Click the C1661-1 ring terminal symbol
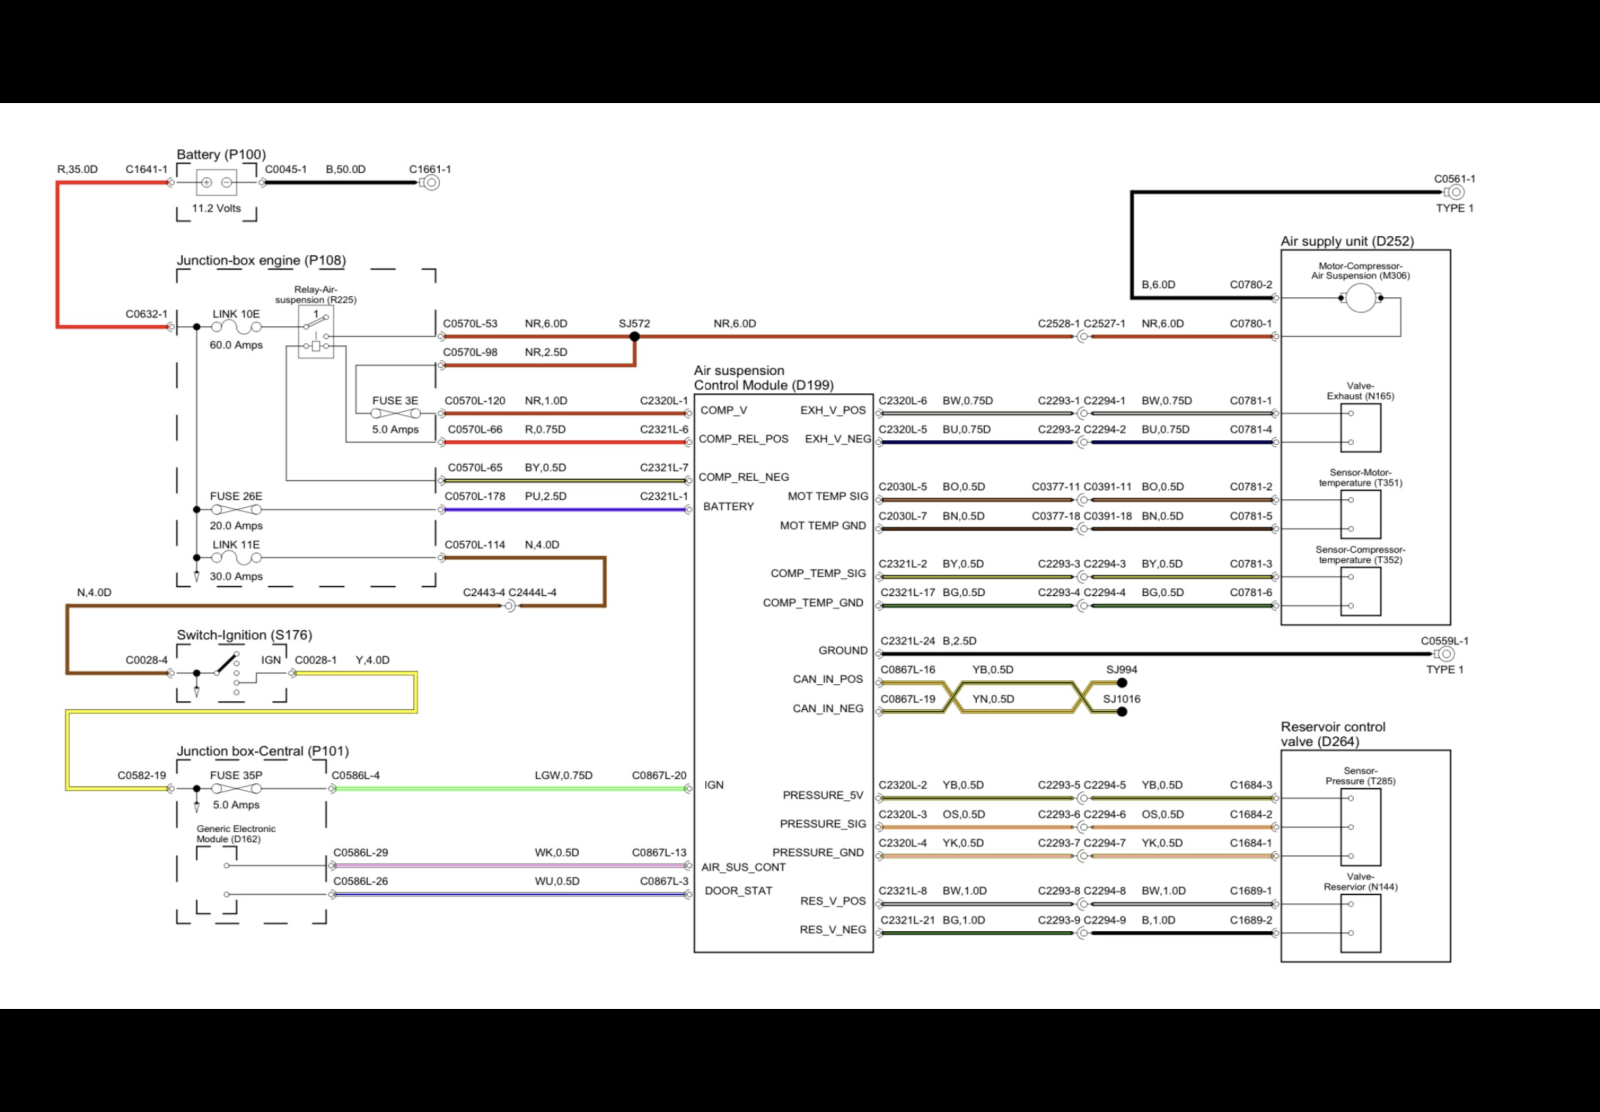The width and height of the screenshot is (1600, 1112). pos(431,183)
